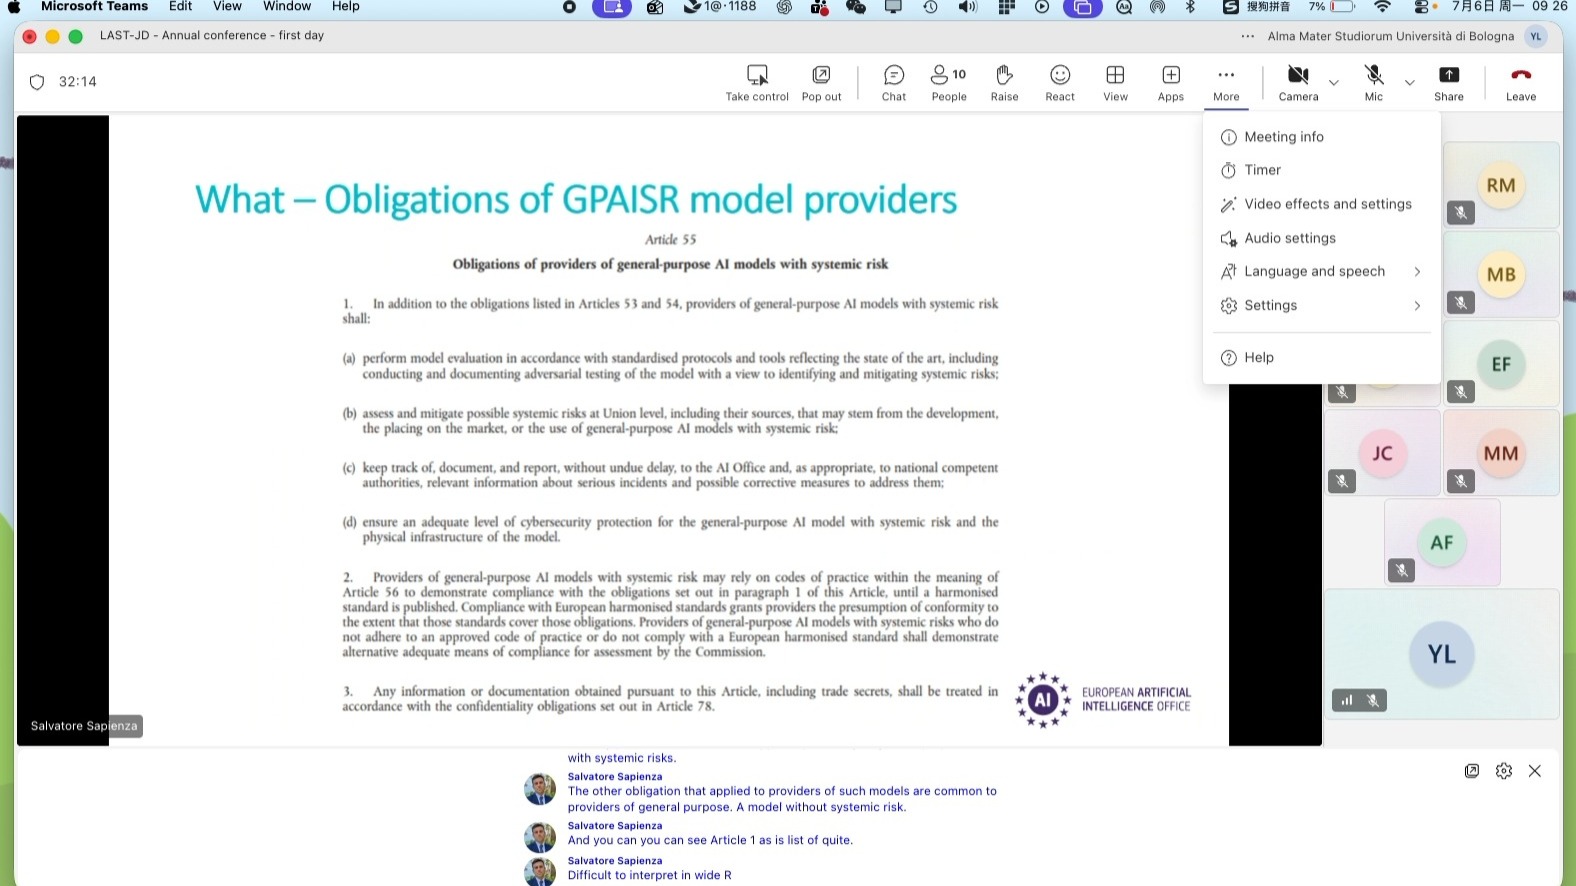Pop out the shared content
Viewport: 1576px width, 886px height.
pos(821,83)
